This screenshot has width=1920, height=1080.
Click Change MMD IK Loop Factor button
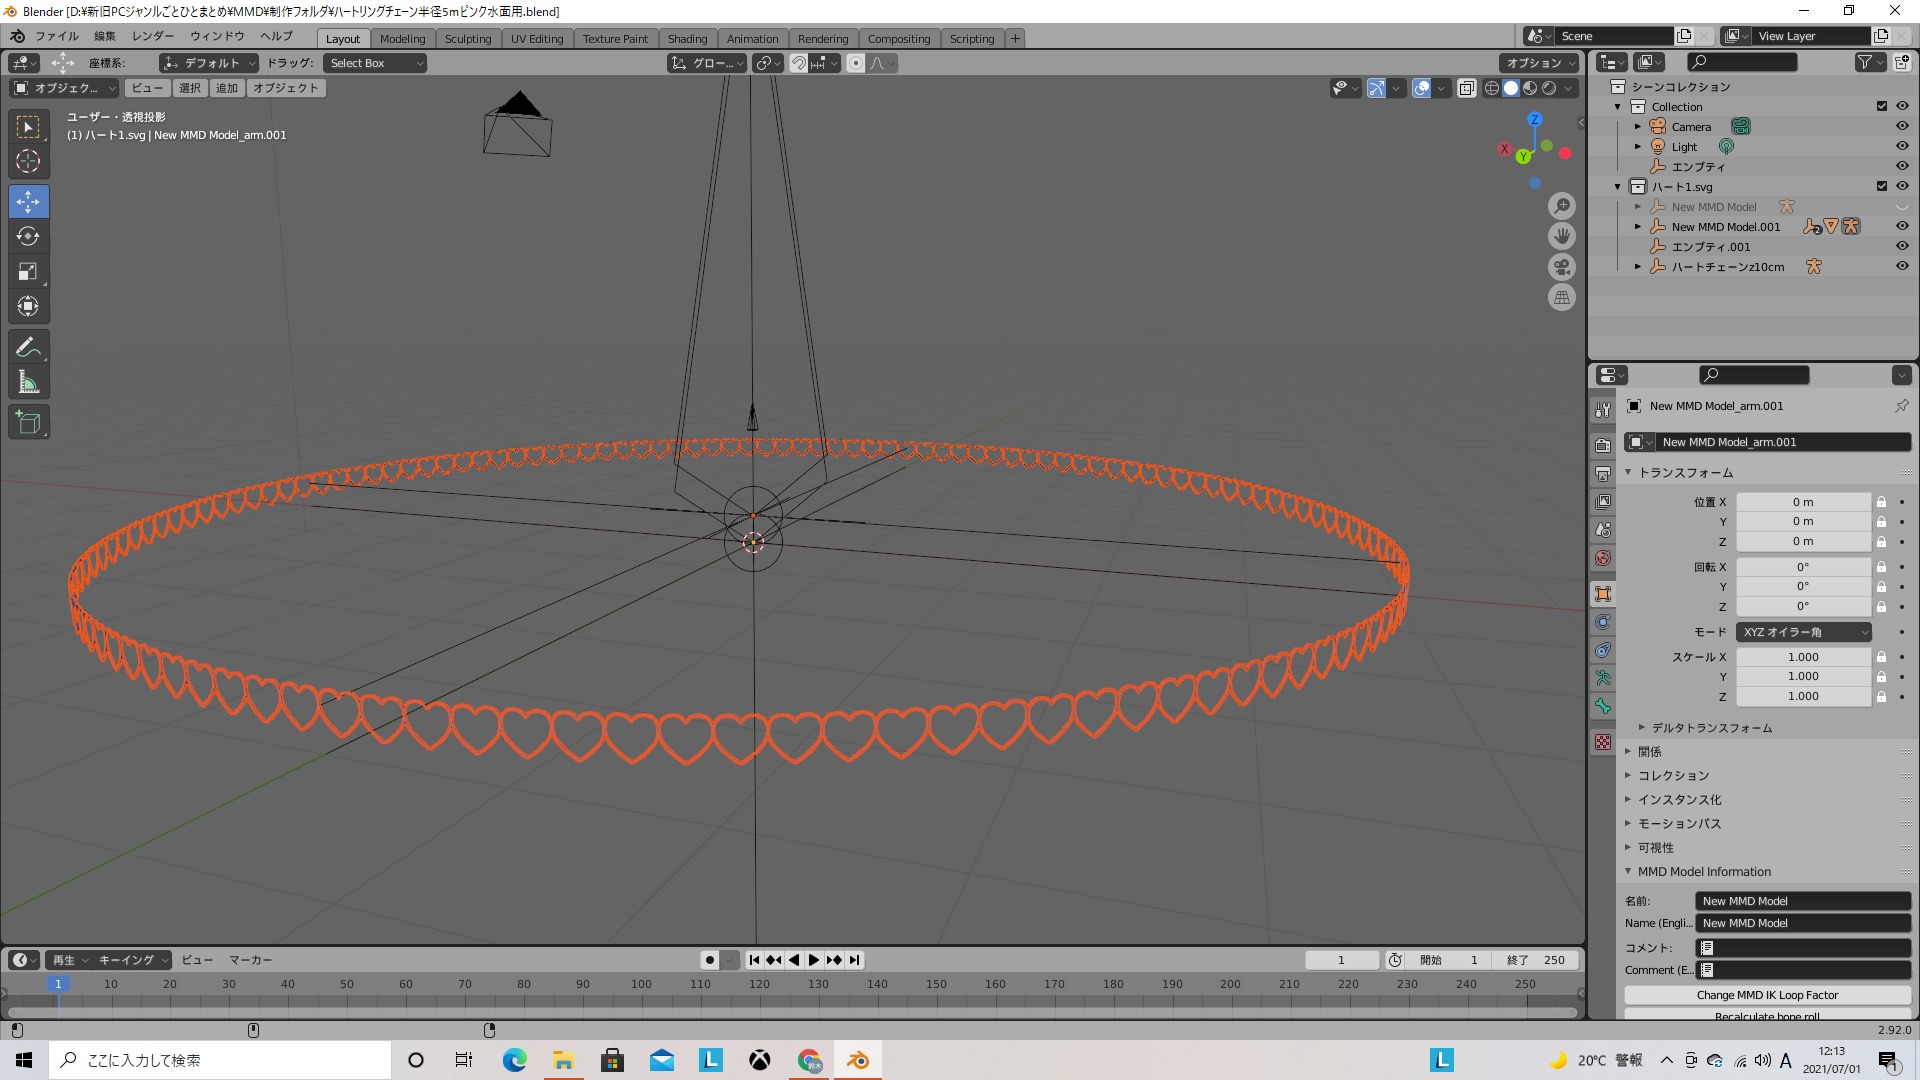pyautogui.click(x=1767, y=995)
